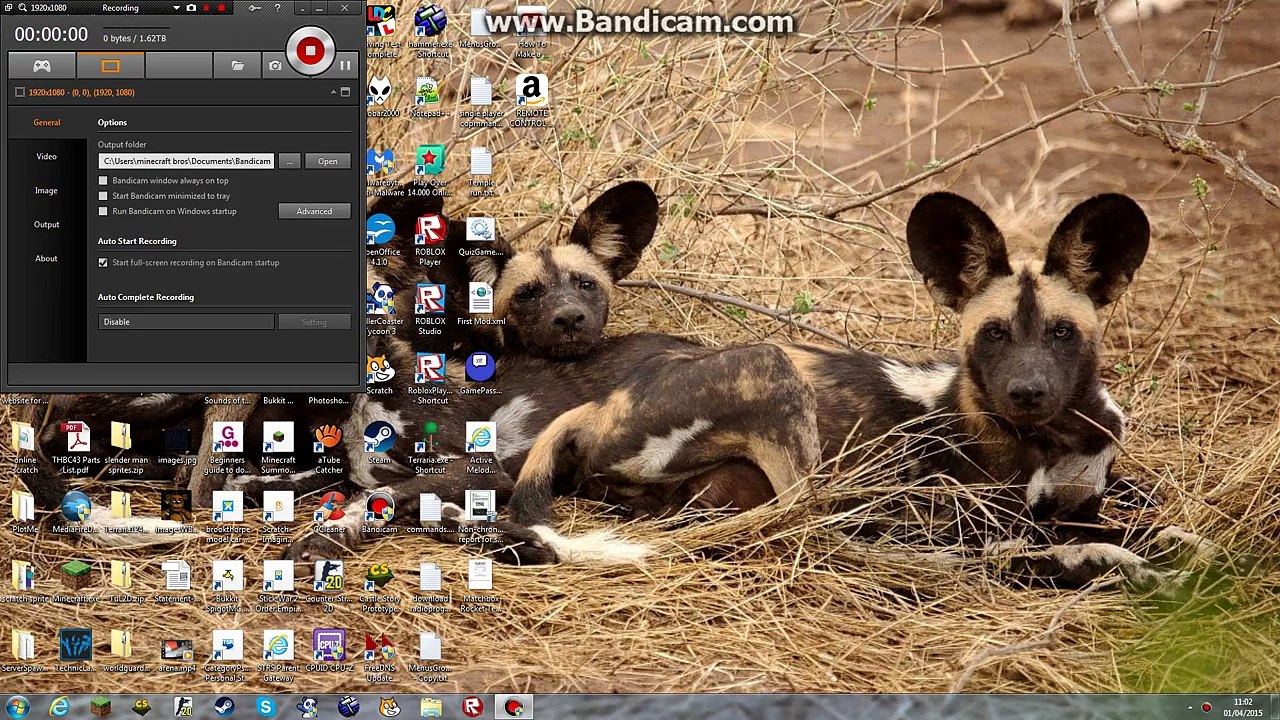Collapse the Bandicam panel with up arrow
The image size is (1280, 720).
(333, 92)
